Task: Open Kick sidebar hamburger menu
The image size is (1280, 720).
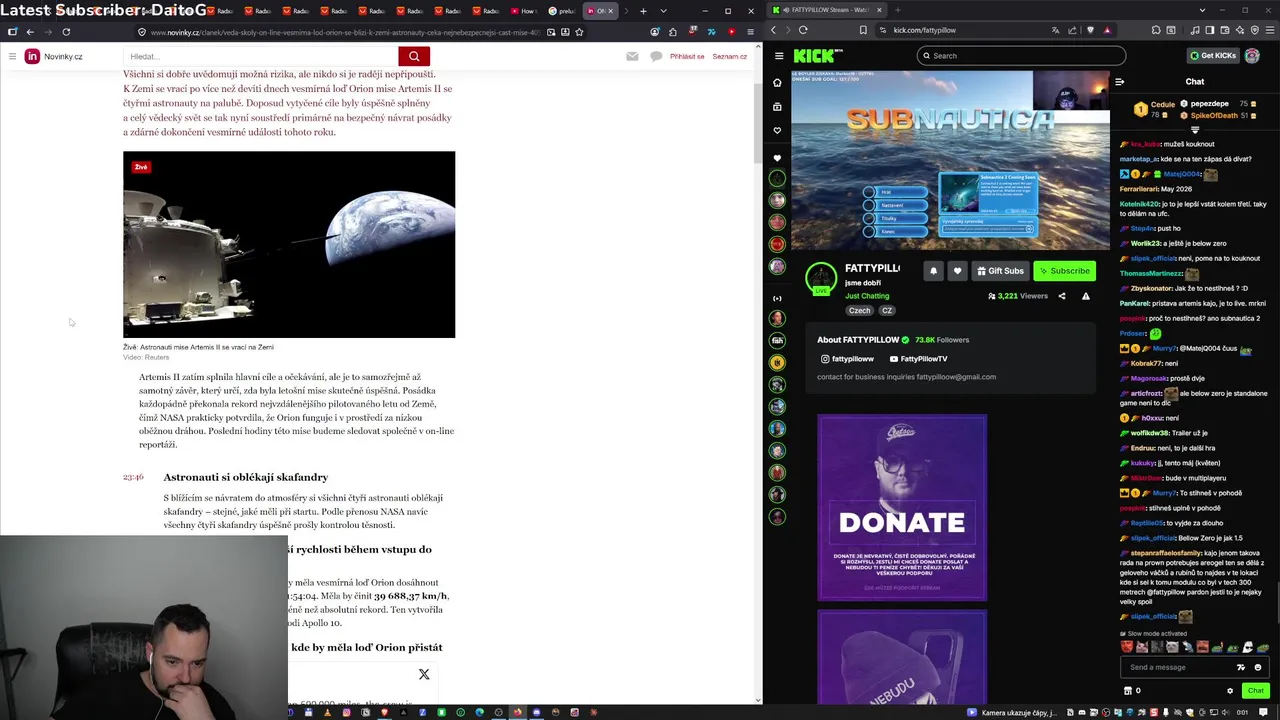Action: coord(779,56)
